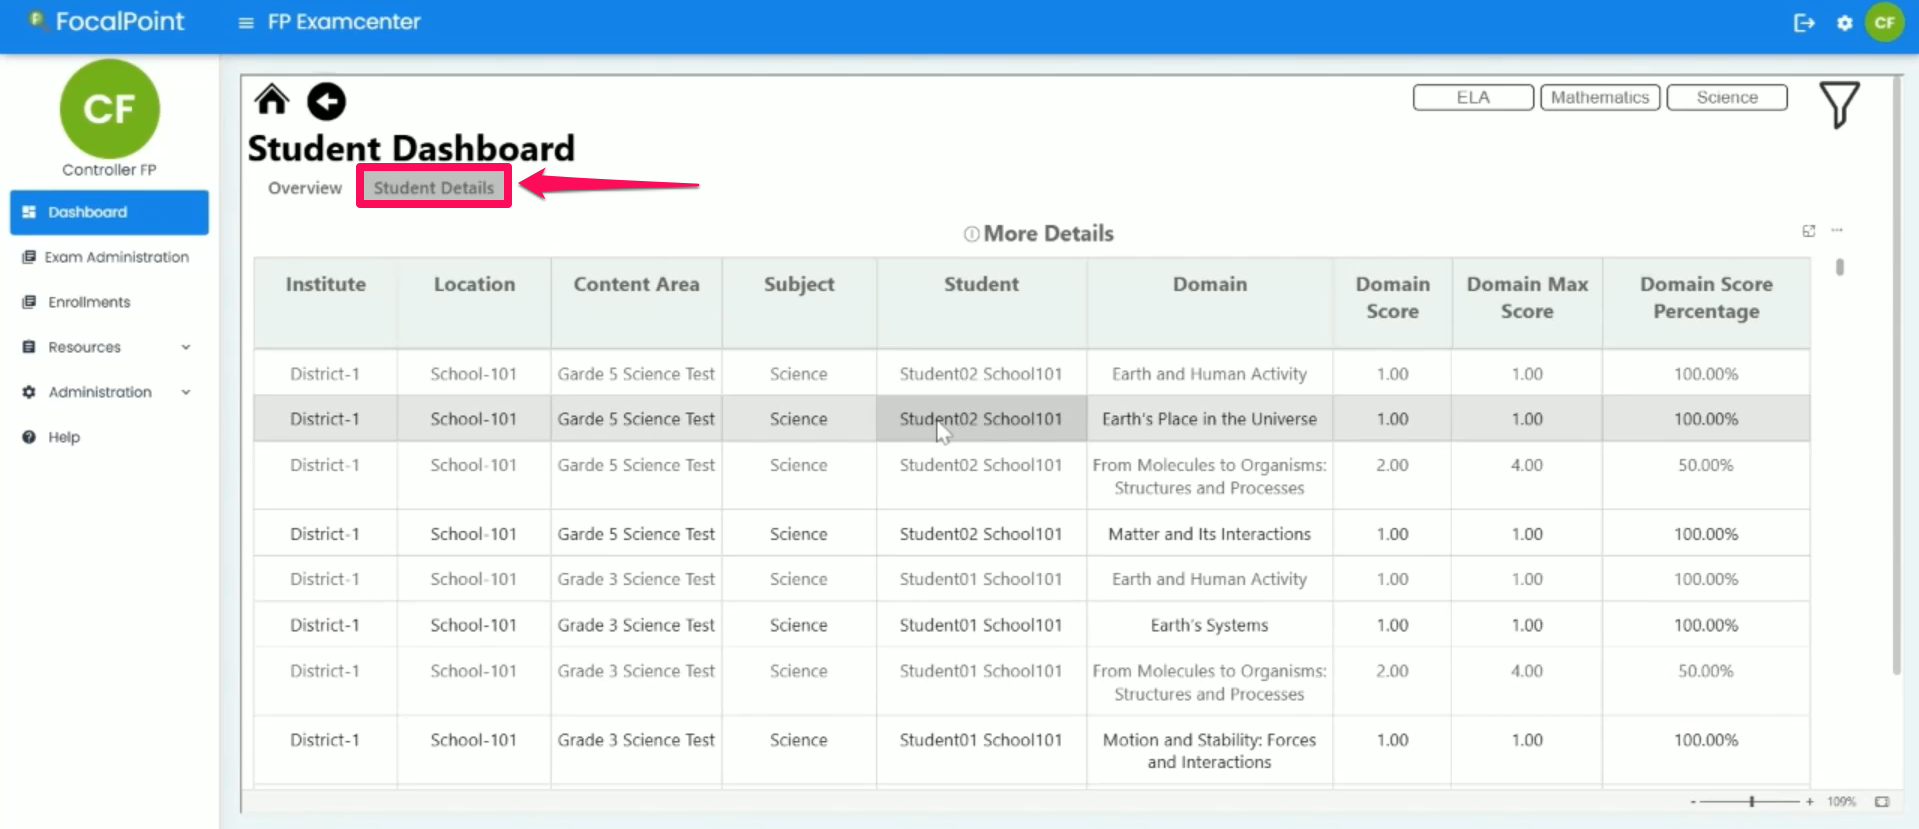Image resolution: width=1919 pixels, height=829 pixels.
Task: Click the page vertical scrollbar
Action: pos(1897,375)
